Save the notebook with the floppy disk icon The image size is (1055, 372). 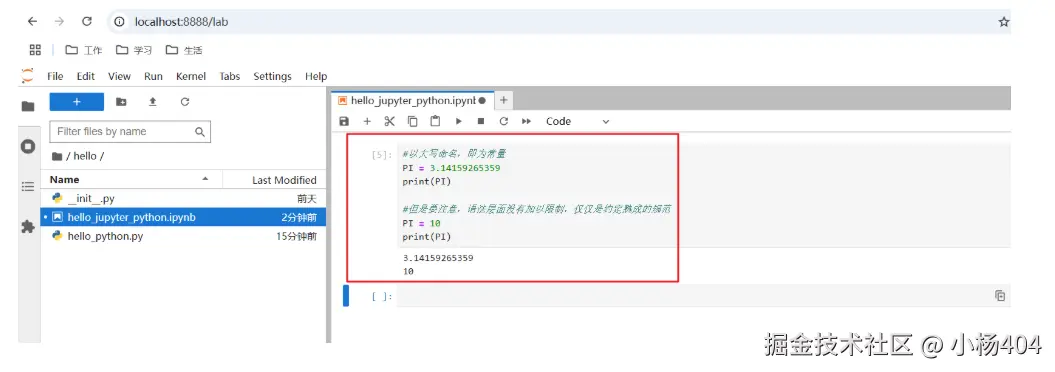[x=344, y=121]
